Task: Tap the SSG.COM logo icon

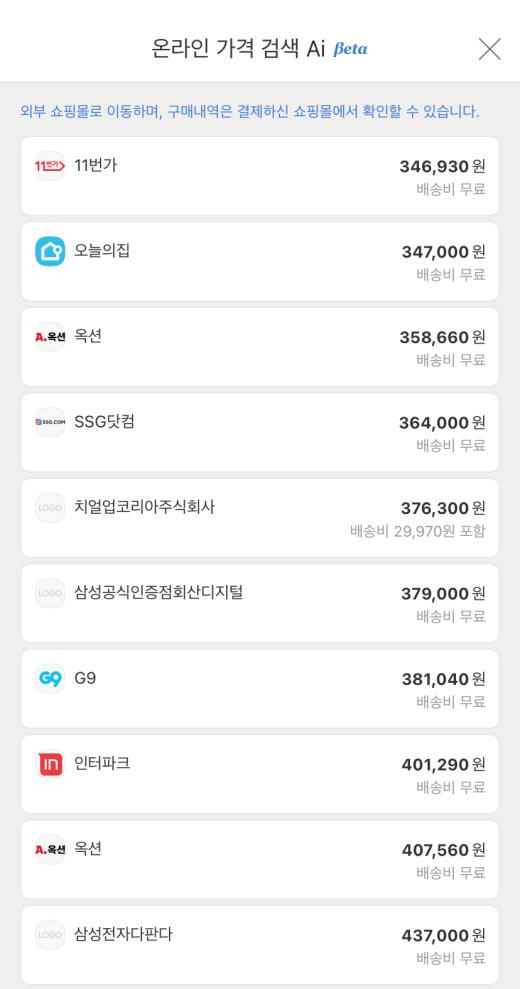Action: pos(50,423)
